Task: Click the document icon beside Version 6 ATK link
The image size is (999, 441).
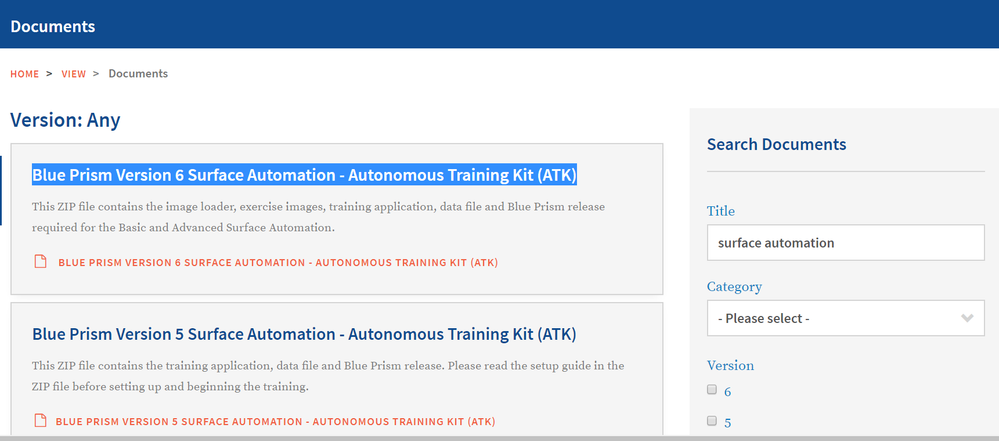Action: [x=40, y=262]
